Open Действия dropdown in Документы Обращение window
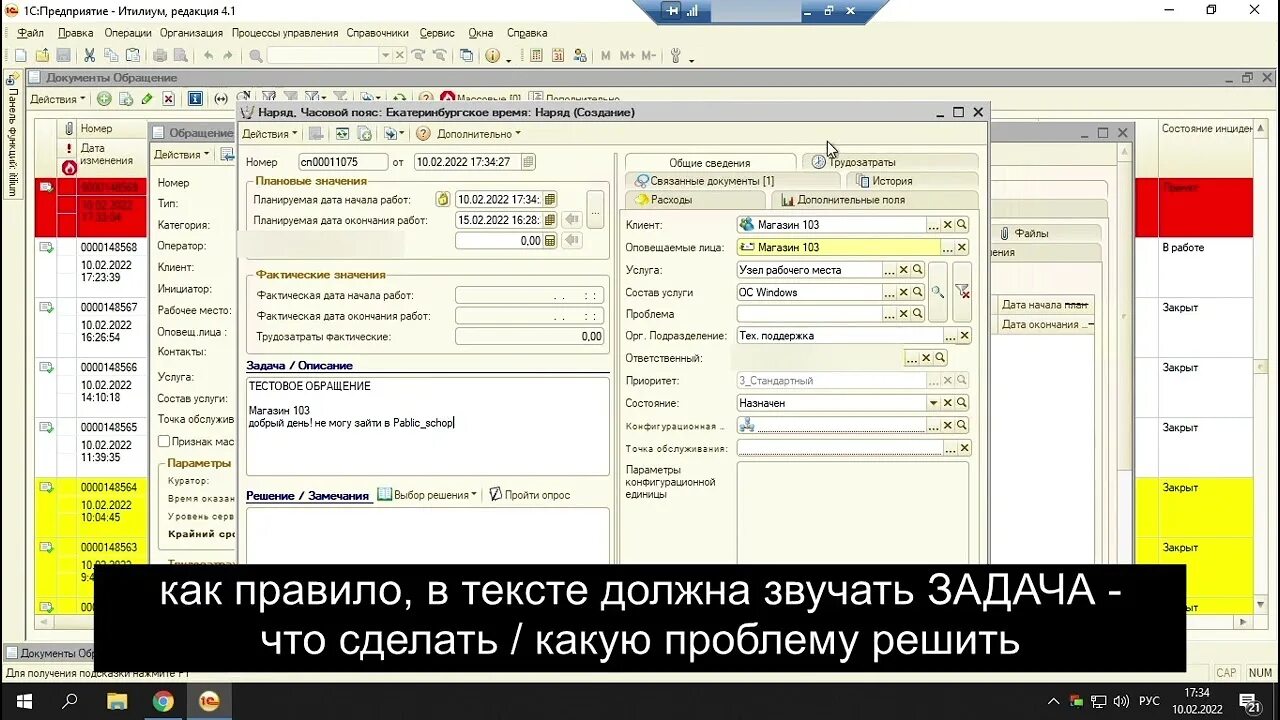This screenshot has width=1280, height=720. tap(58, 99)
